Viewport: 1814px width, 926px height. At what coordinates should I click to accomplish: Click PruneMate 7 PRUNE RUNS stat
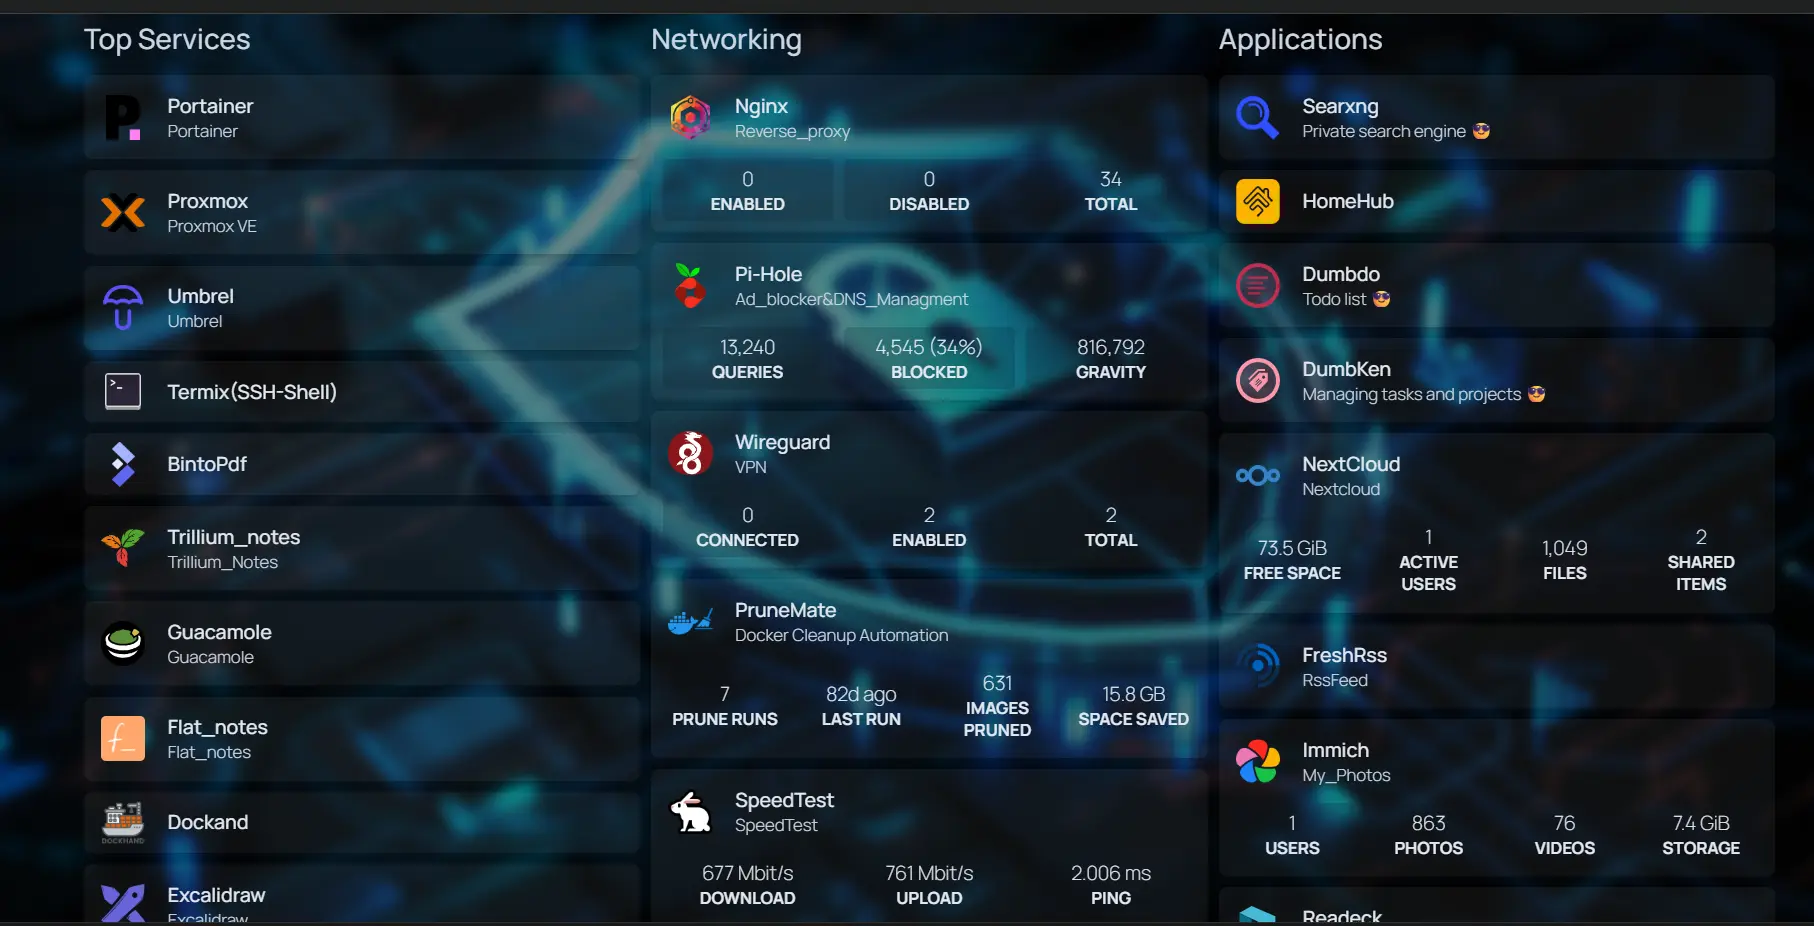725,706
